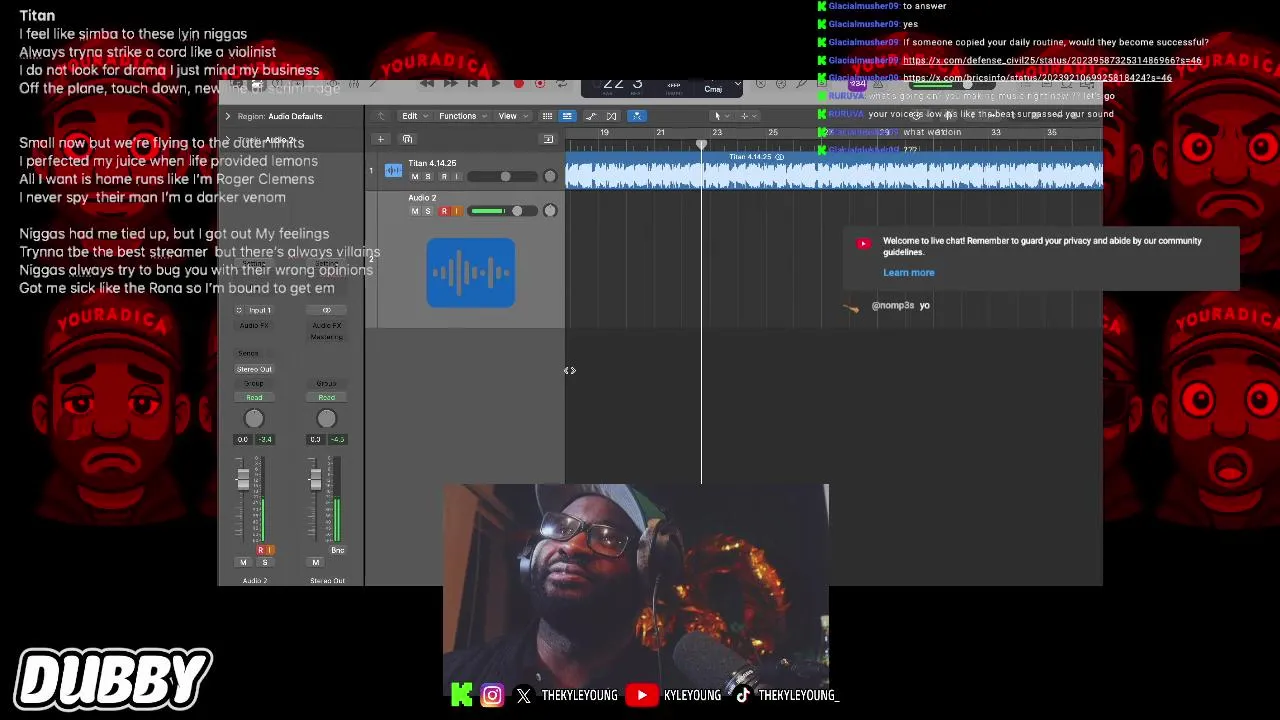Adjust the Stereo Out channel strip volume fader
Screen dimensions: 1280x720
pyautogui.click(x=316, y=479)
